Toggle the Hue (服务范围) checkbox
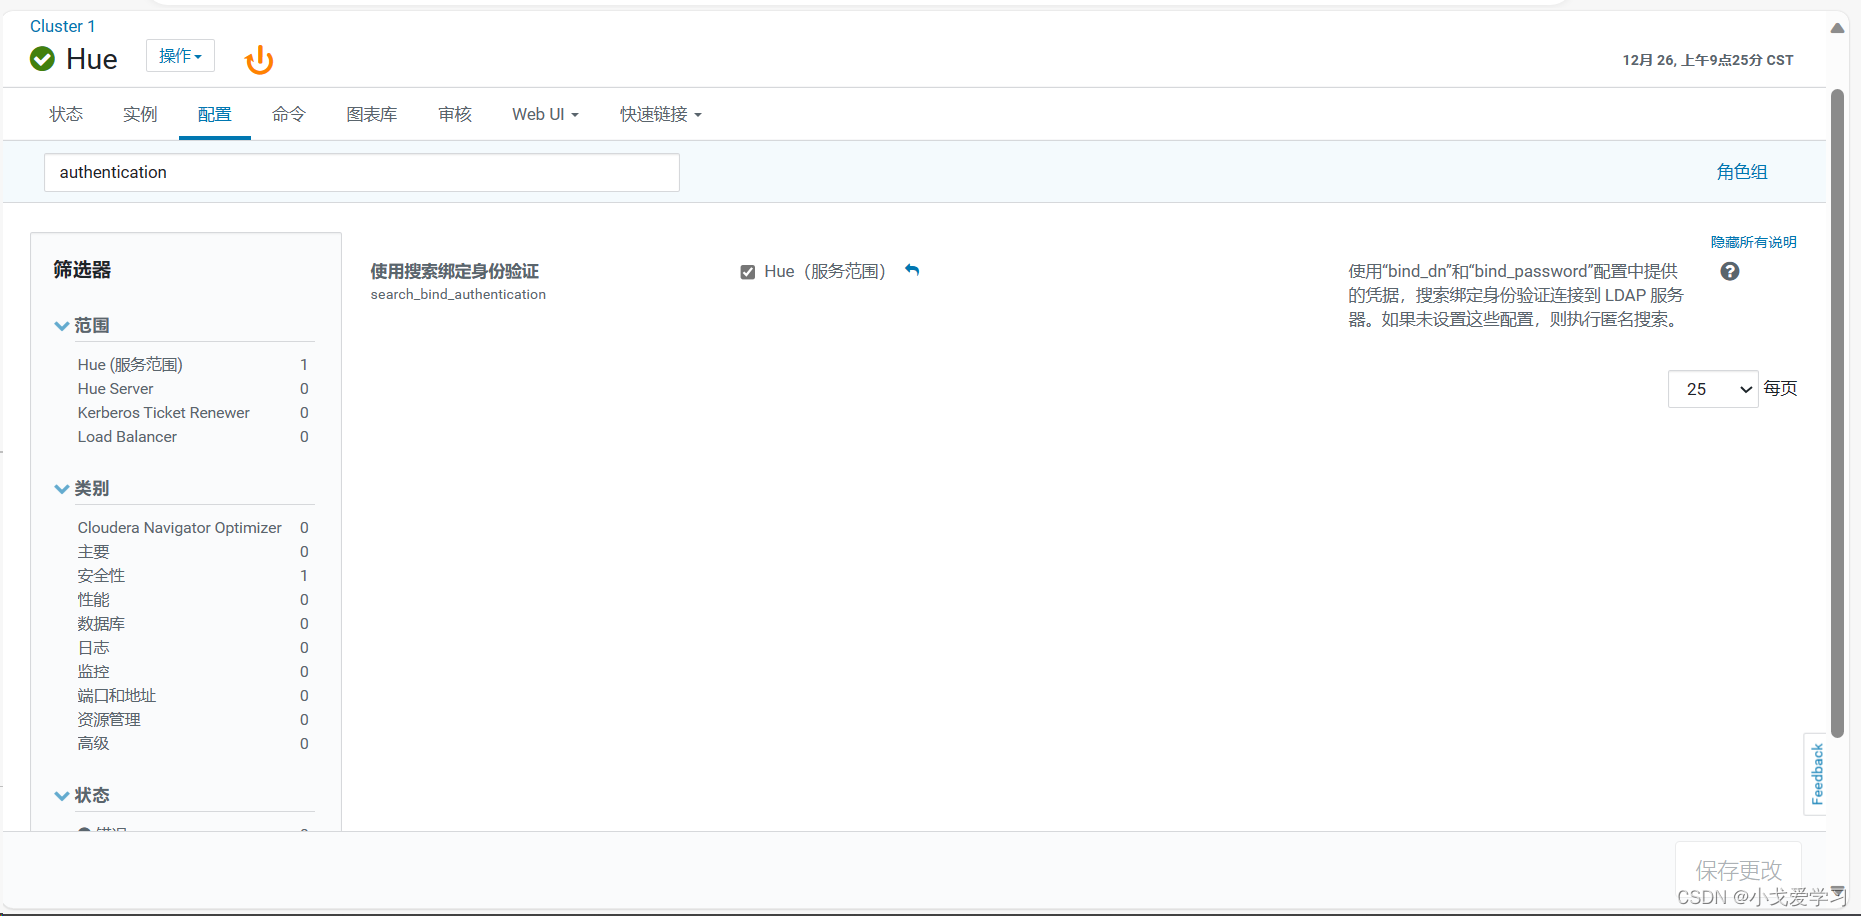 (x=747, y=272)
